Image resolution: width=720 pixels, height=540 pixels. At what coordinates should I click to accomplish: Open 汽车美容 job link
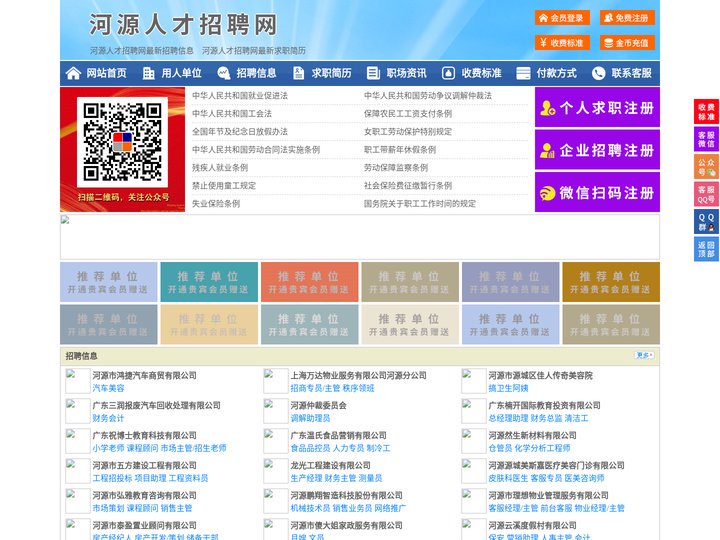pos(108,388)
